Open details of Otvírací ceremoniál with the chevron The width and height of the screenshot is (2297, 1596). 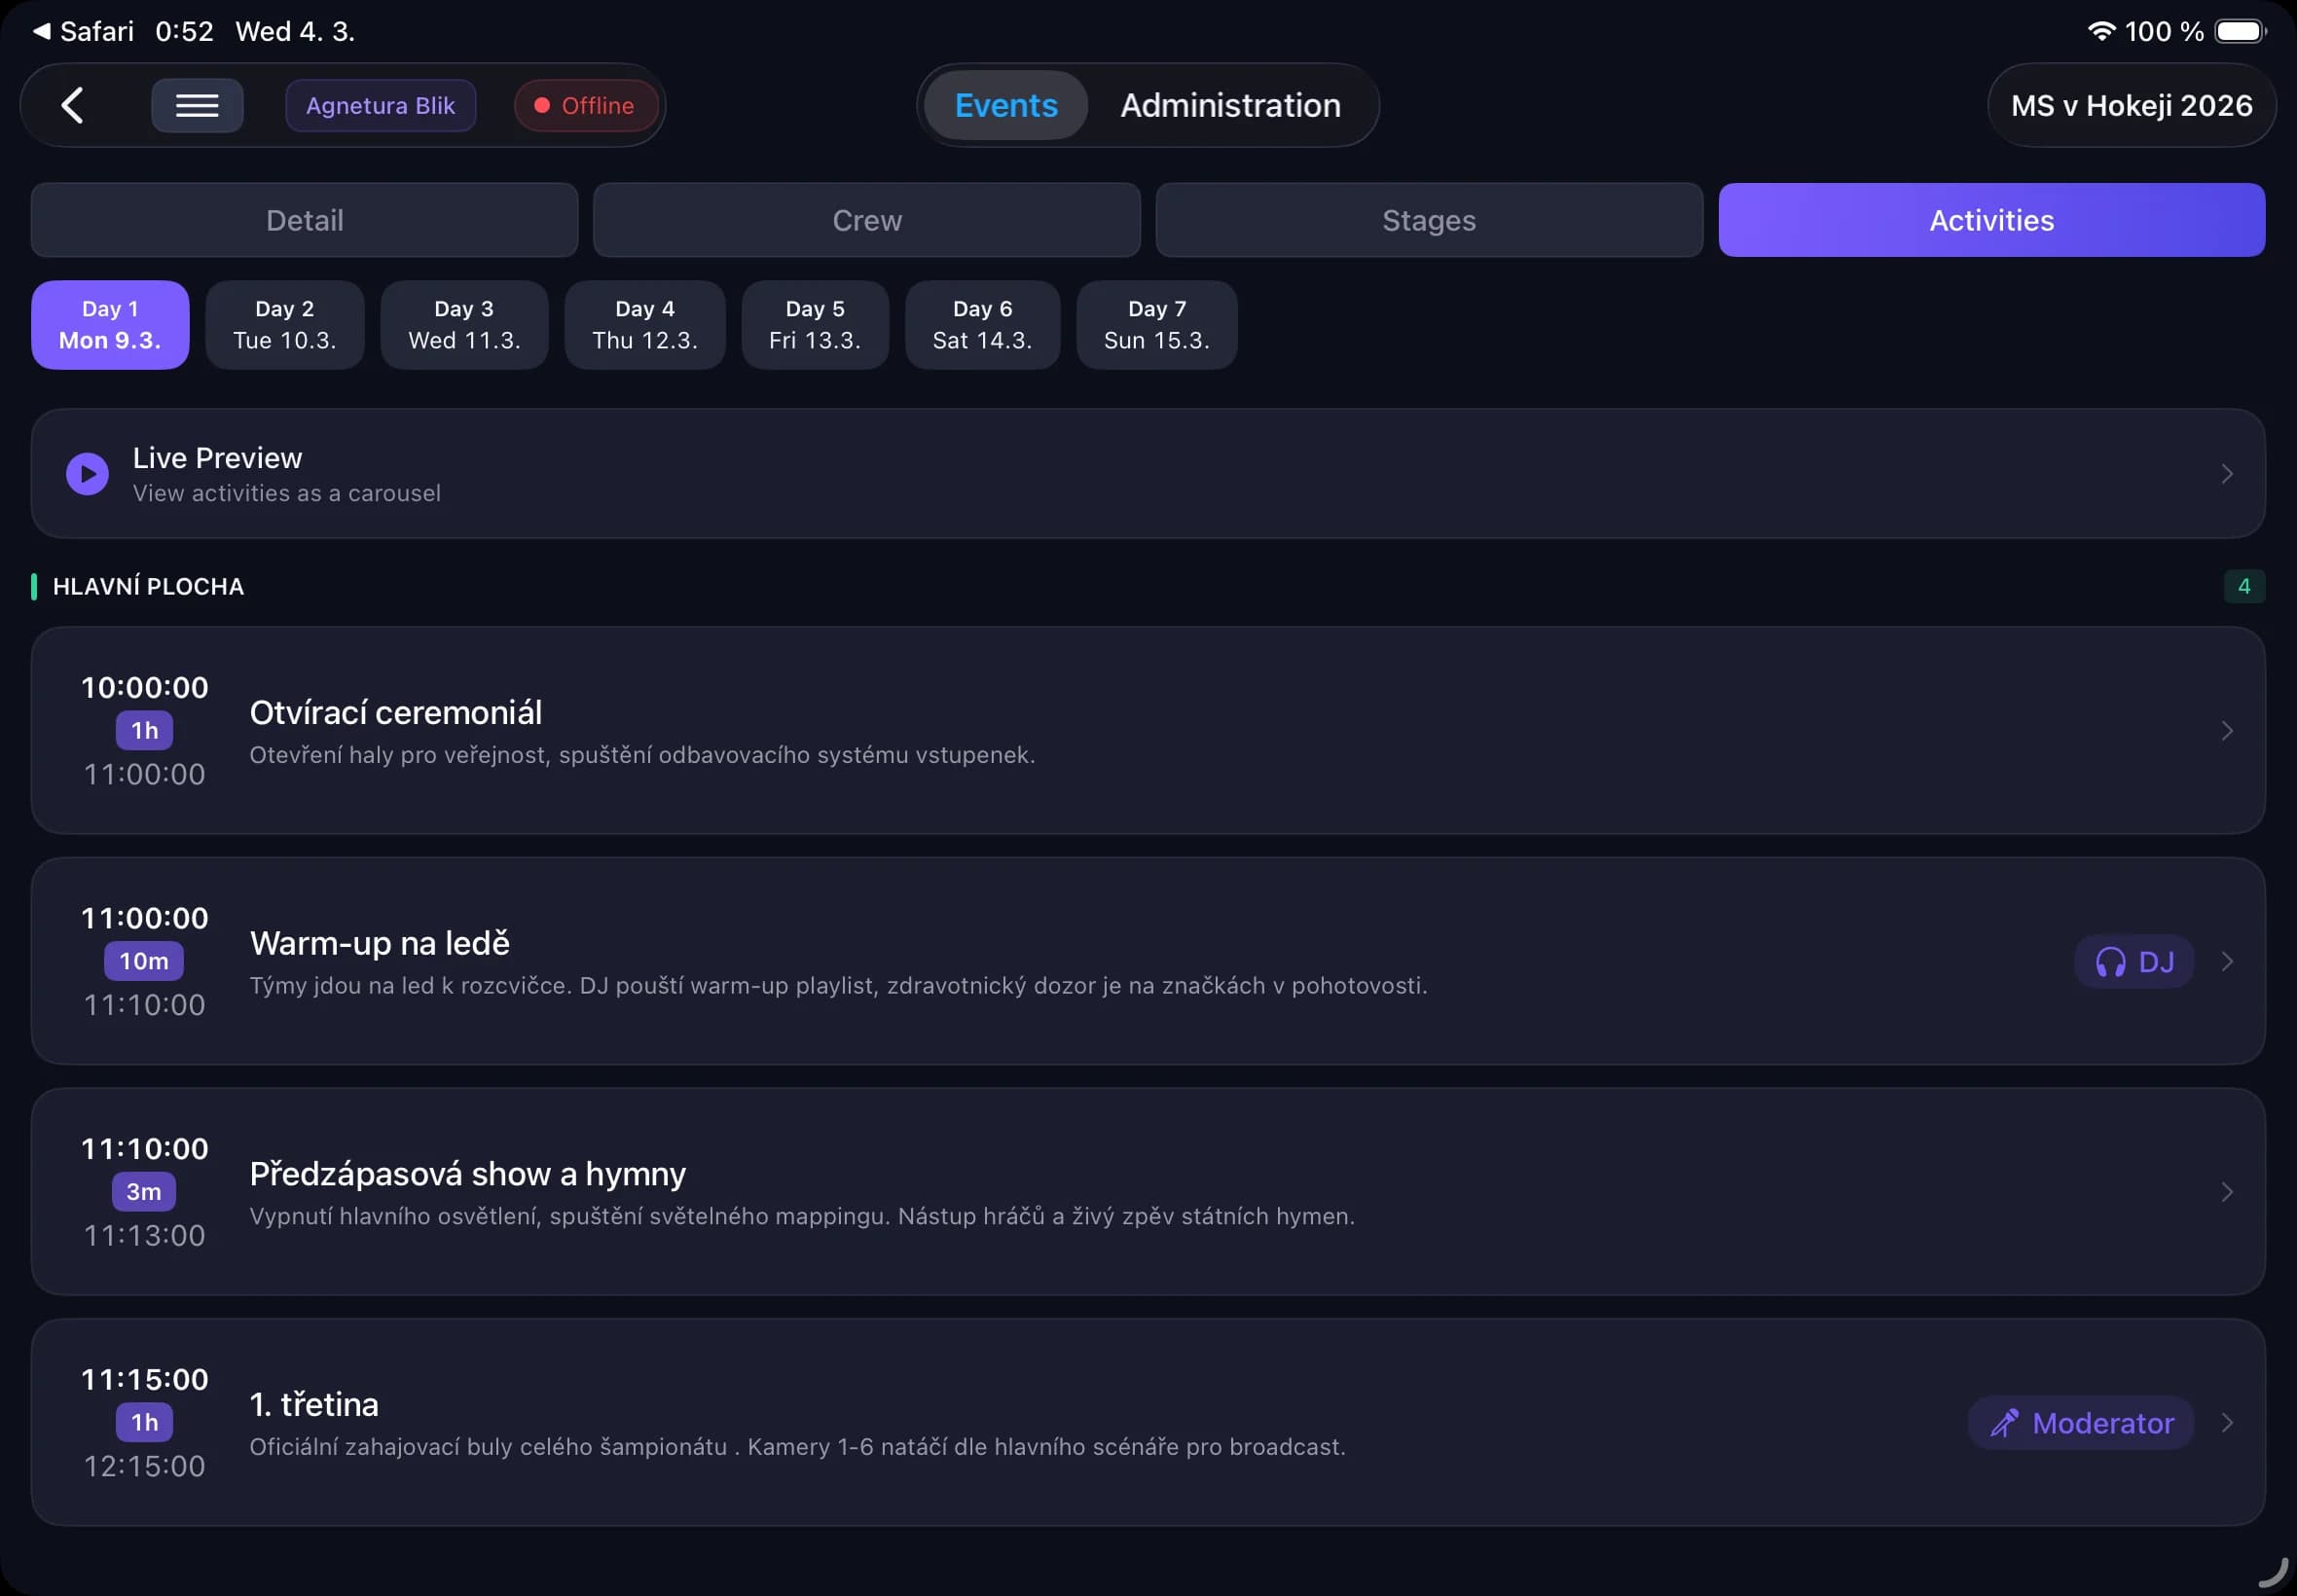[2228, 731]
